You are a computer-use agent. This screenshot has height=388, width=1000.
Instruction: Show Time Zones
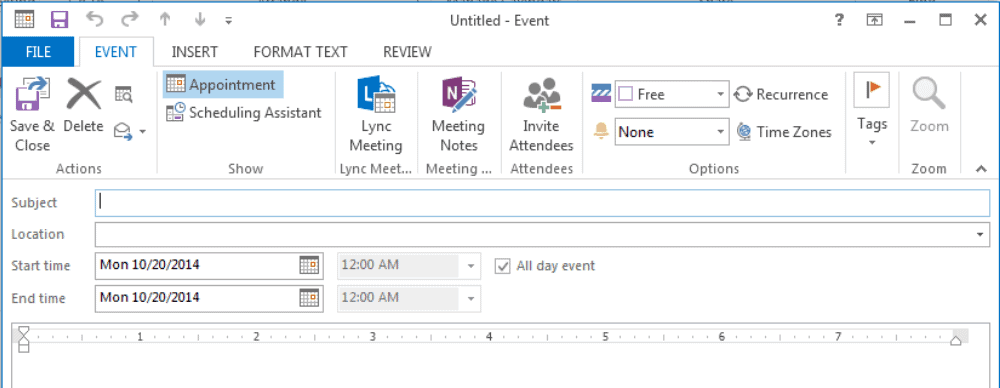click(x=784, y=132)
